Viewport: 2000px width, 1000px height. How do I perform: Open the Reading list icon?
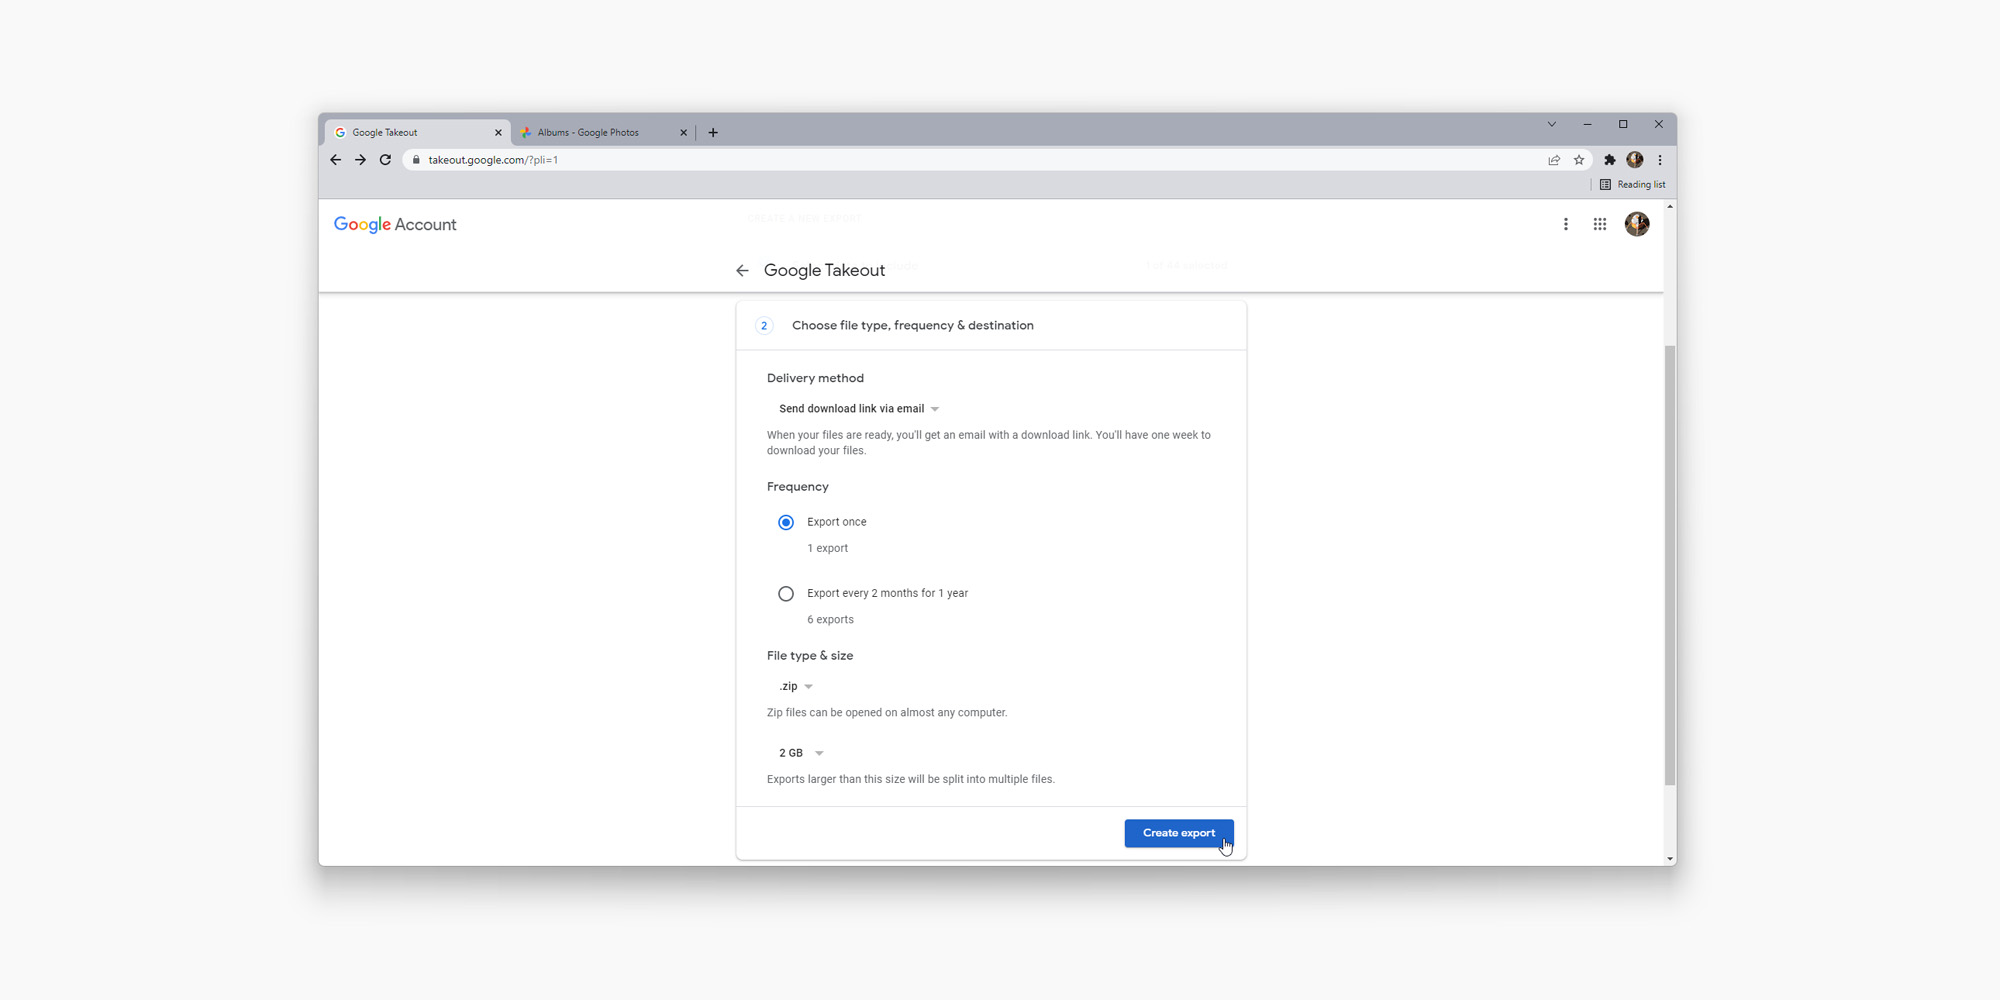click(x=1604, y=184)
